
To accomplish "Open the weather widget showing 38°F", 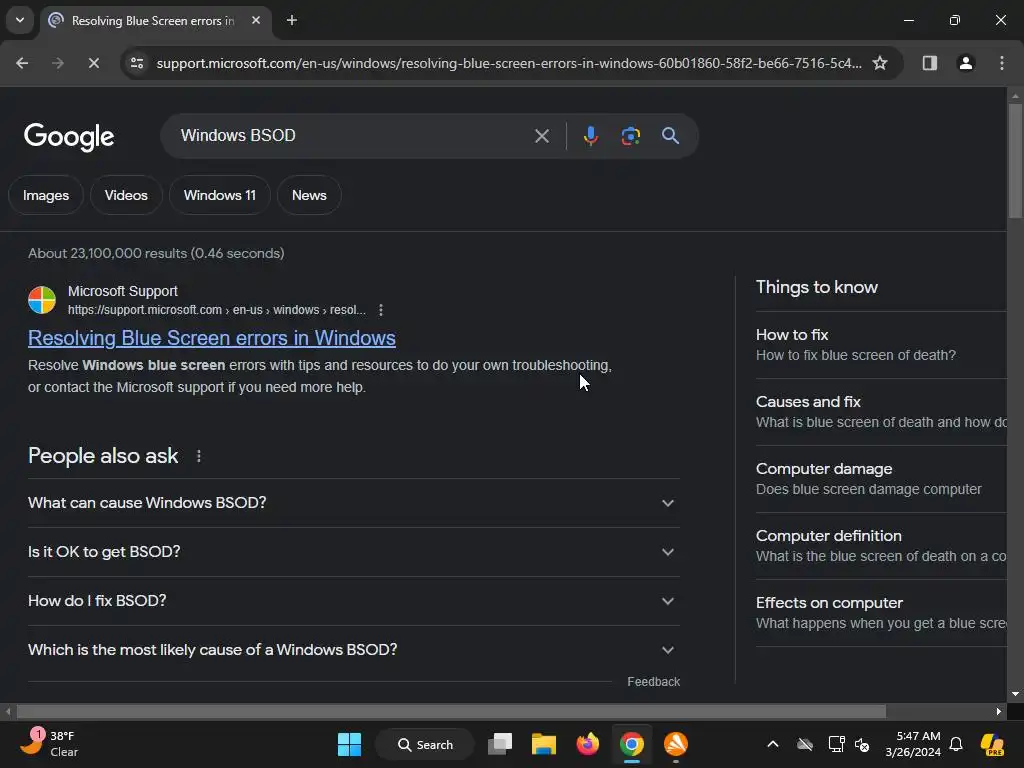I will click(50, 744).
